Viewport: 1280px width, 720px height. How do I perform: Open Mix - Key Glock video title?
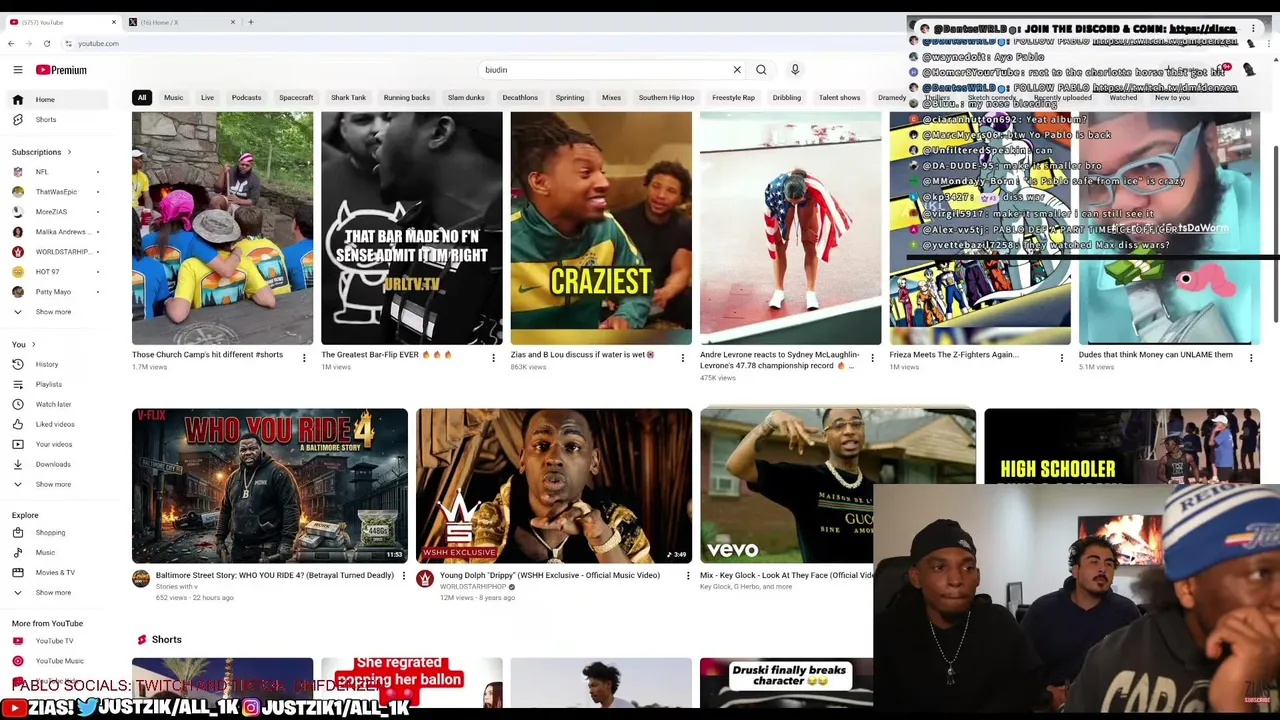[788, 575]
